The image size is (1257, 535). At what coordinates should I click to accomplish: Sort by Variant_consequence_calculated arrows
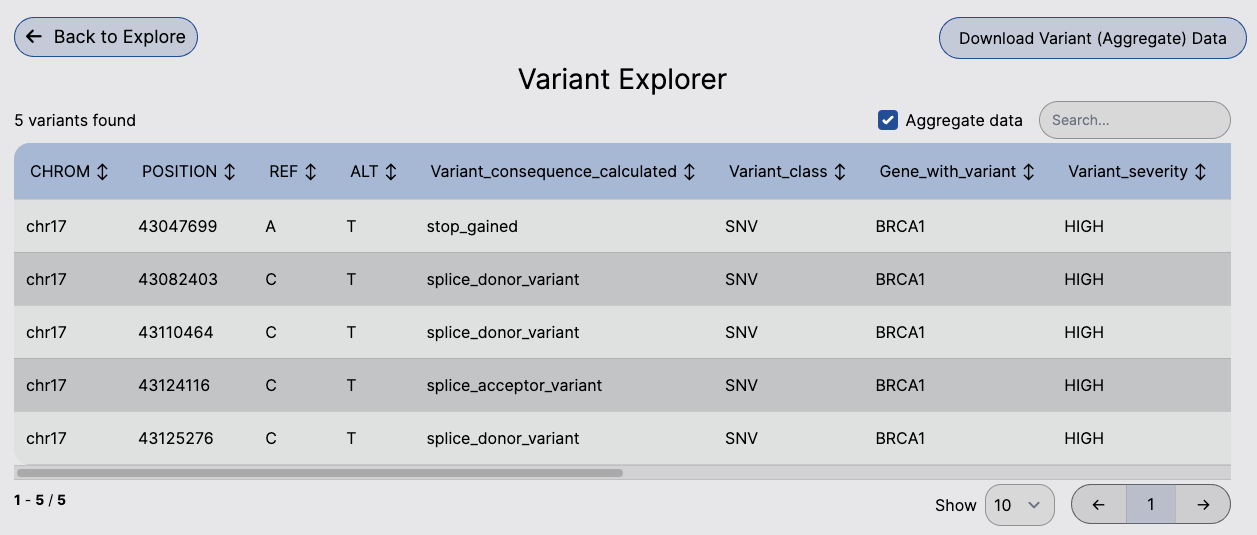pyautogui.click(x=689, y=172)
